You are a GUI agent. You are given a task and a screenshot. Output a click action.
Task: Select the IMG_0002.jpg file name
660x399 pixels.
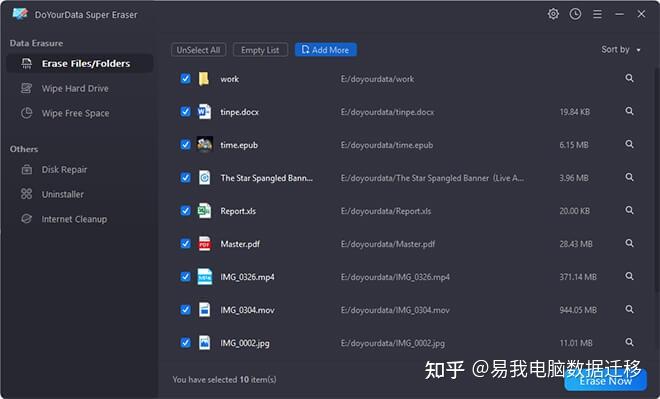point(245,343)
